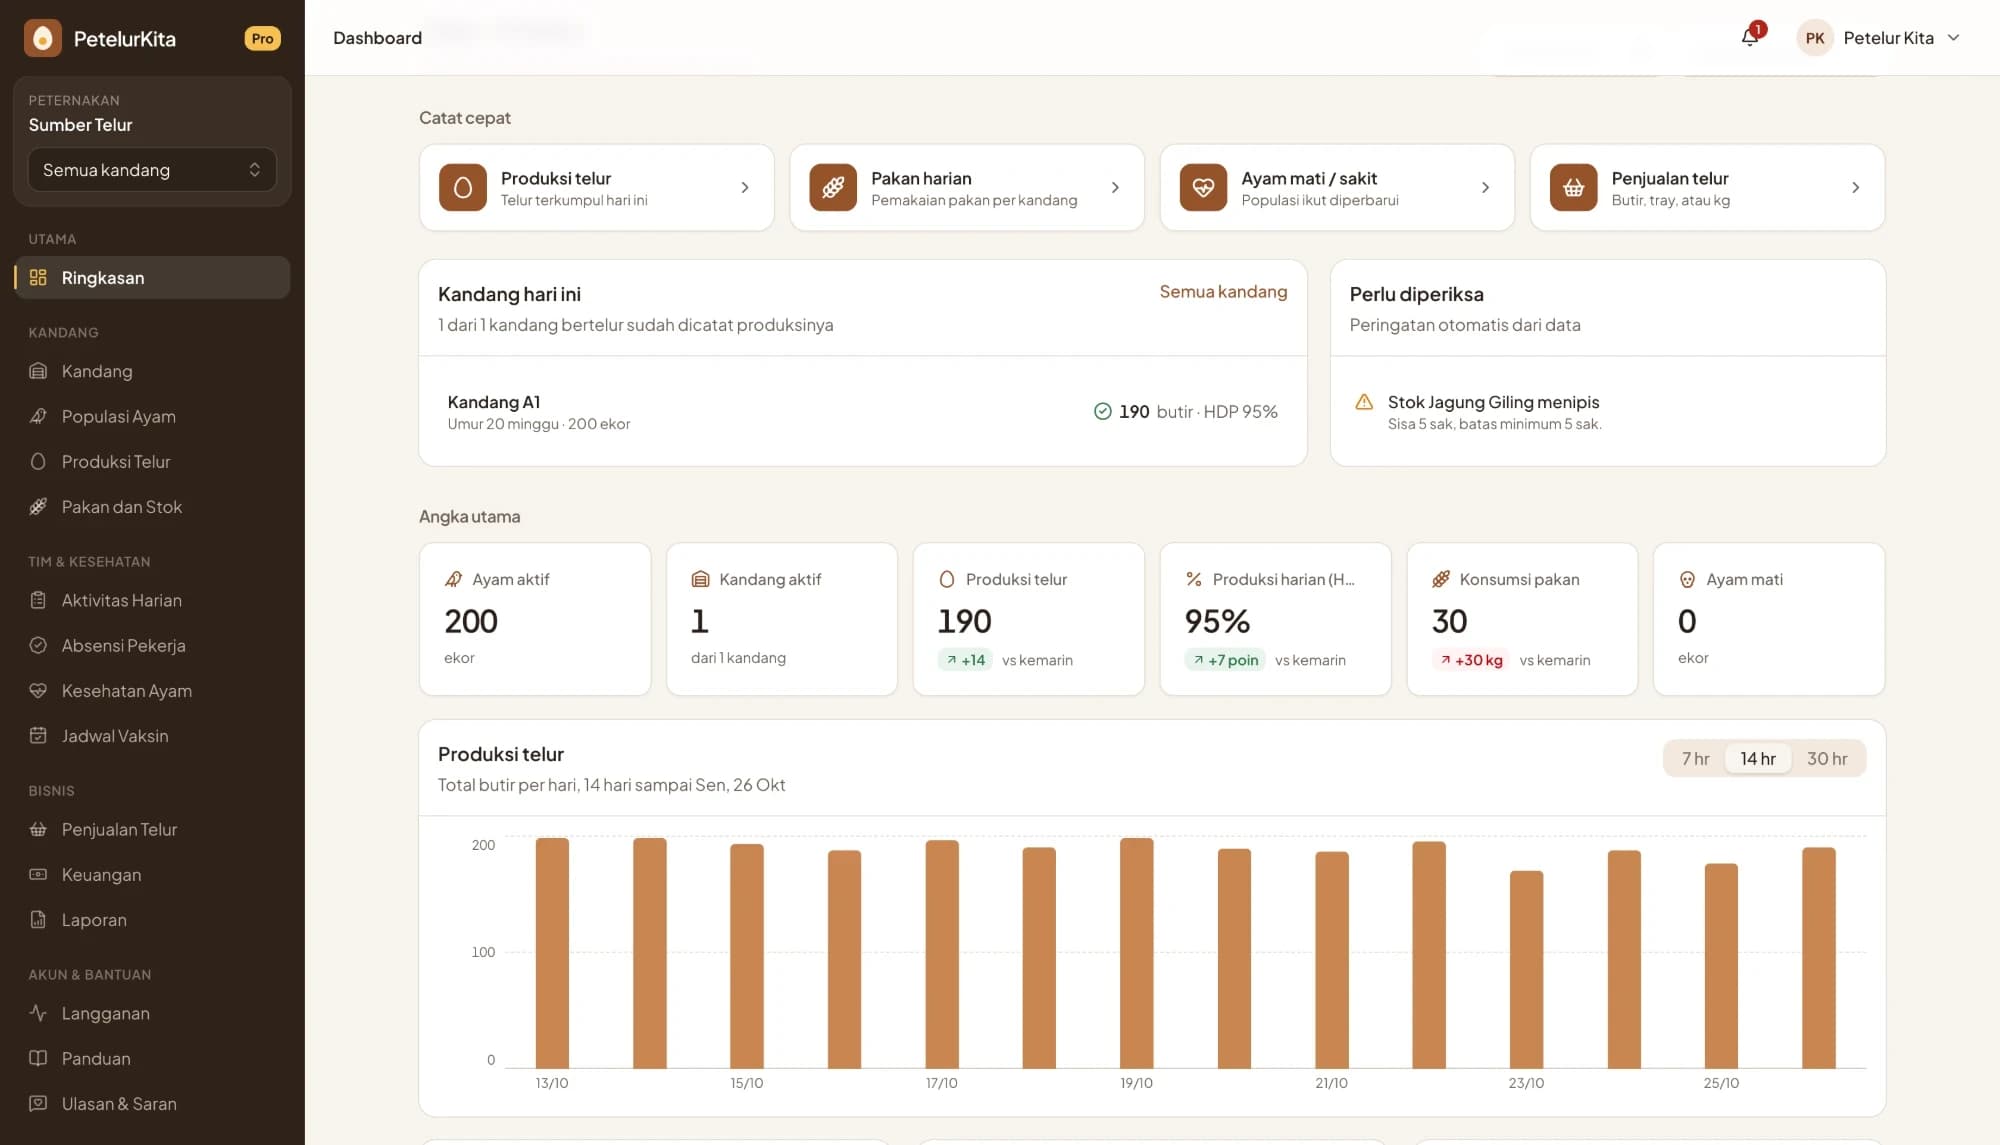The height and width of the screenshot is (1145, 2000).
Task: Click the Produksi Telur egg icon in sidebar
Action: 38,461
